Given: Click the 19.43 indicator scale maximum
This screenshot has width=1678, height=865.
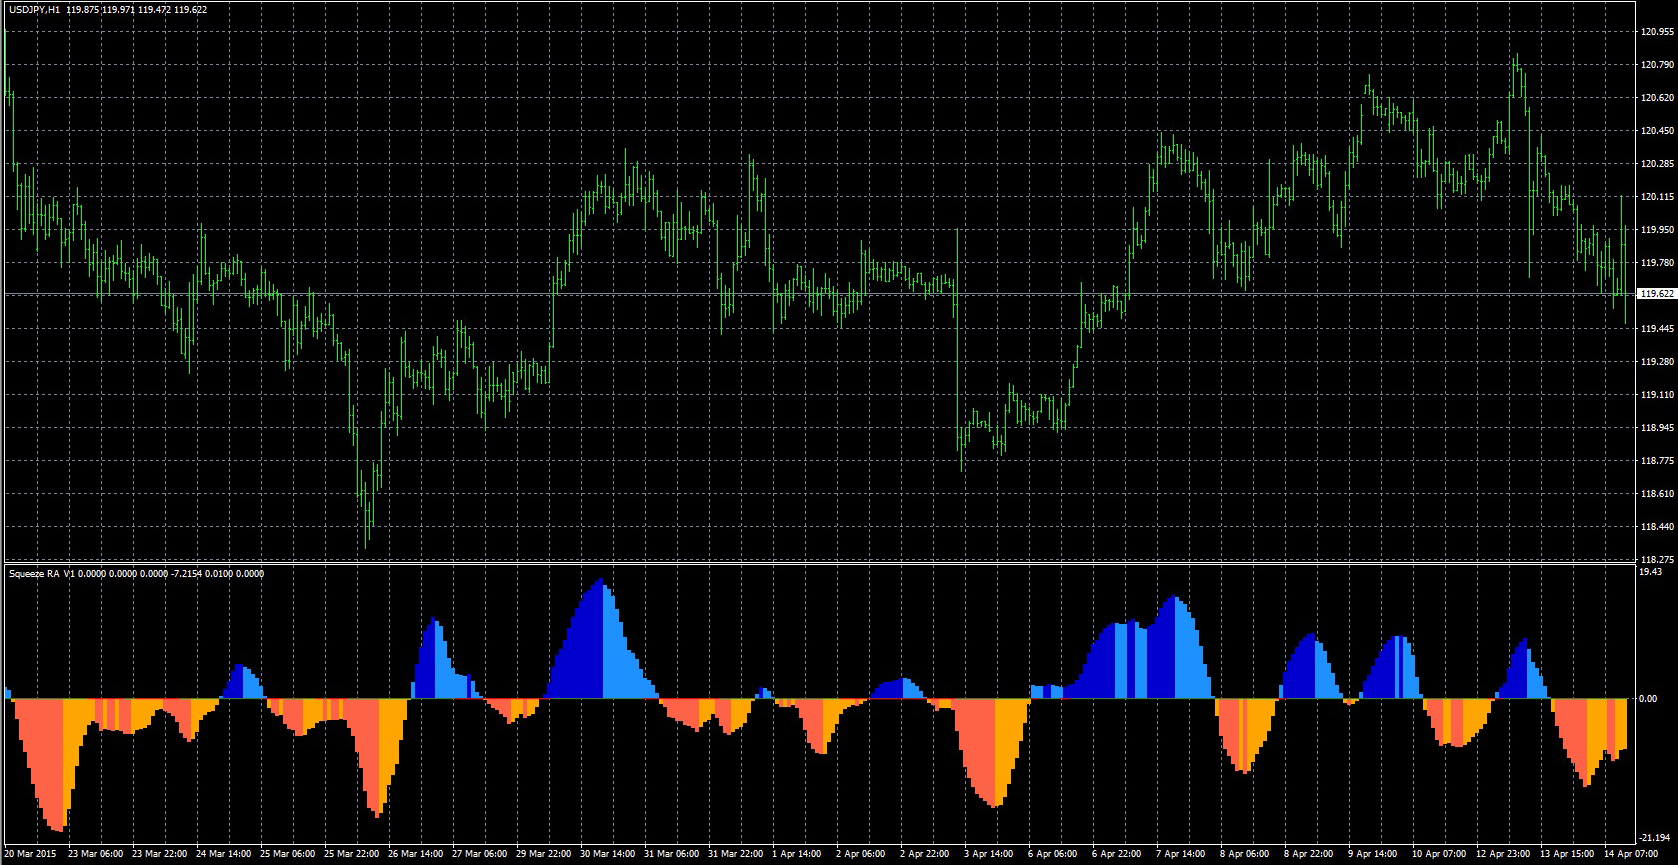Looking at the screenshot, I should [x=1650, y=573].
